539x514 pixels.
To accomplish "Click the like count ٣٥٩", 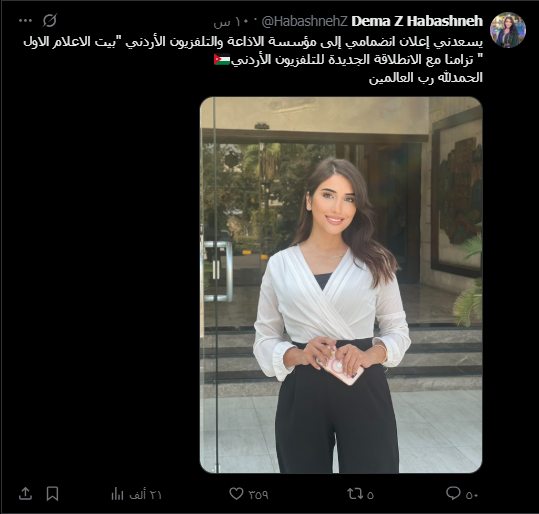I will point(258,495).
